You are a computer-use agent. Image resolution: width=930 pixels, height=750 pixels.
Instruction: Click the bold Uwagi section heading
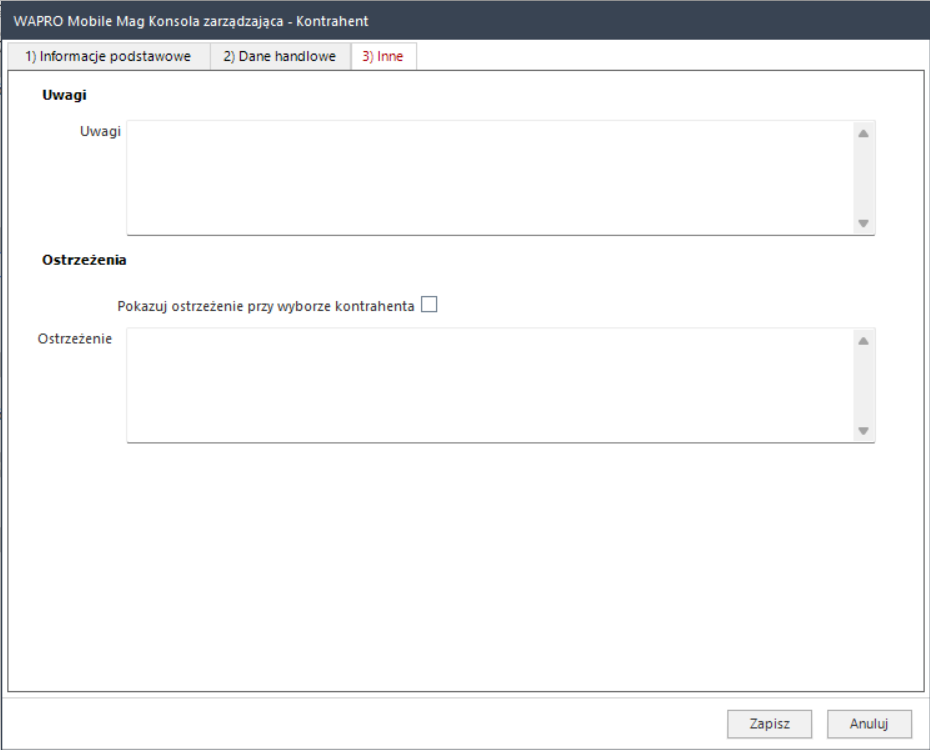tap(64, 95)
